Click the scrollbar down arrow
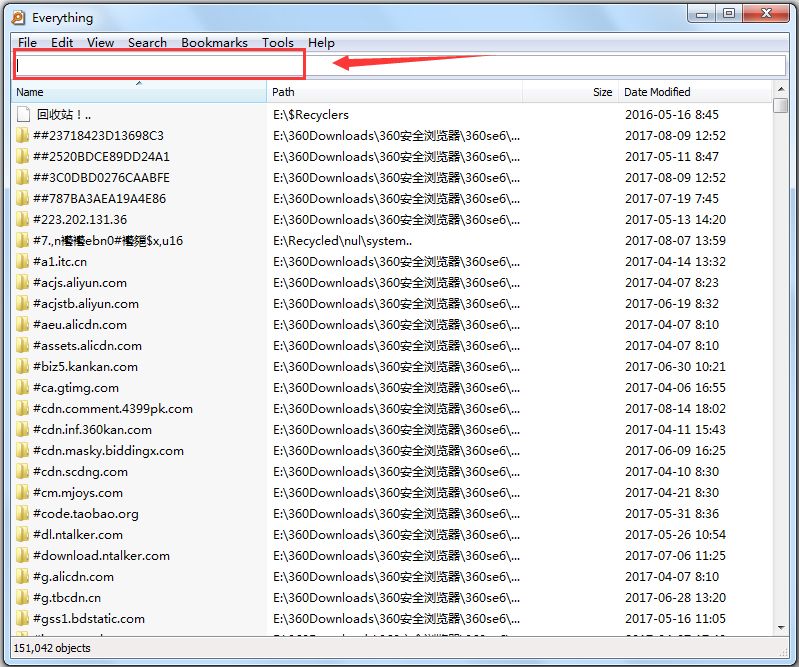The width and height of the screenshot is (799, 667). (x=781, y=628)
